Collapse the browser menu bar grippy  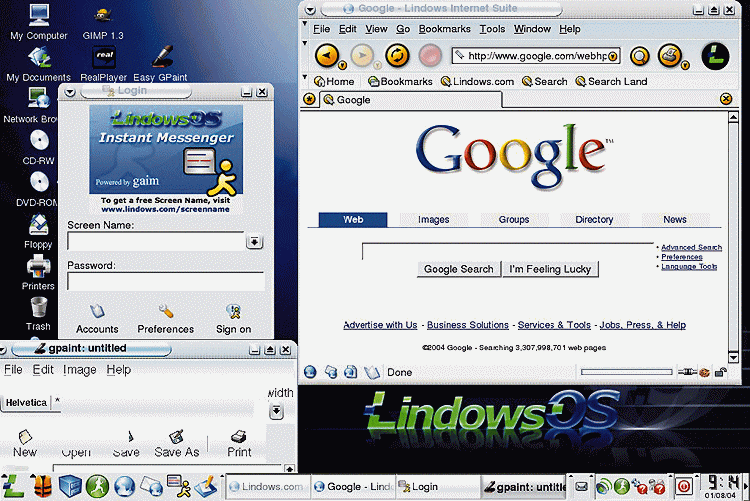[305, 23]
